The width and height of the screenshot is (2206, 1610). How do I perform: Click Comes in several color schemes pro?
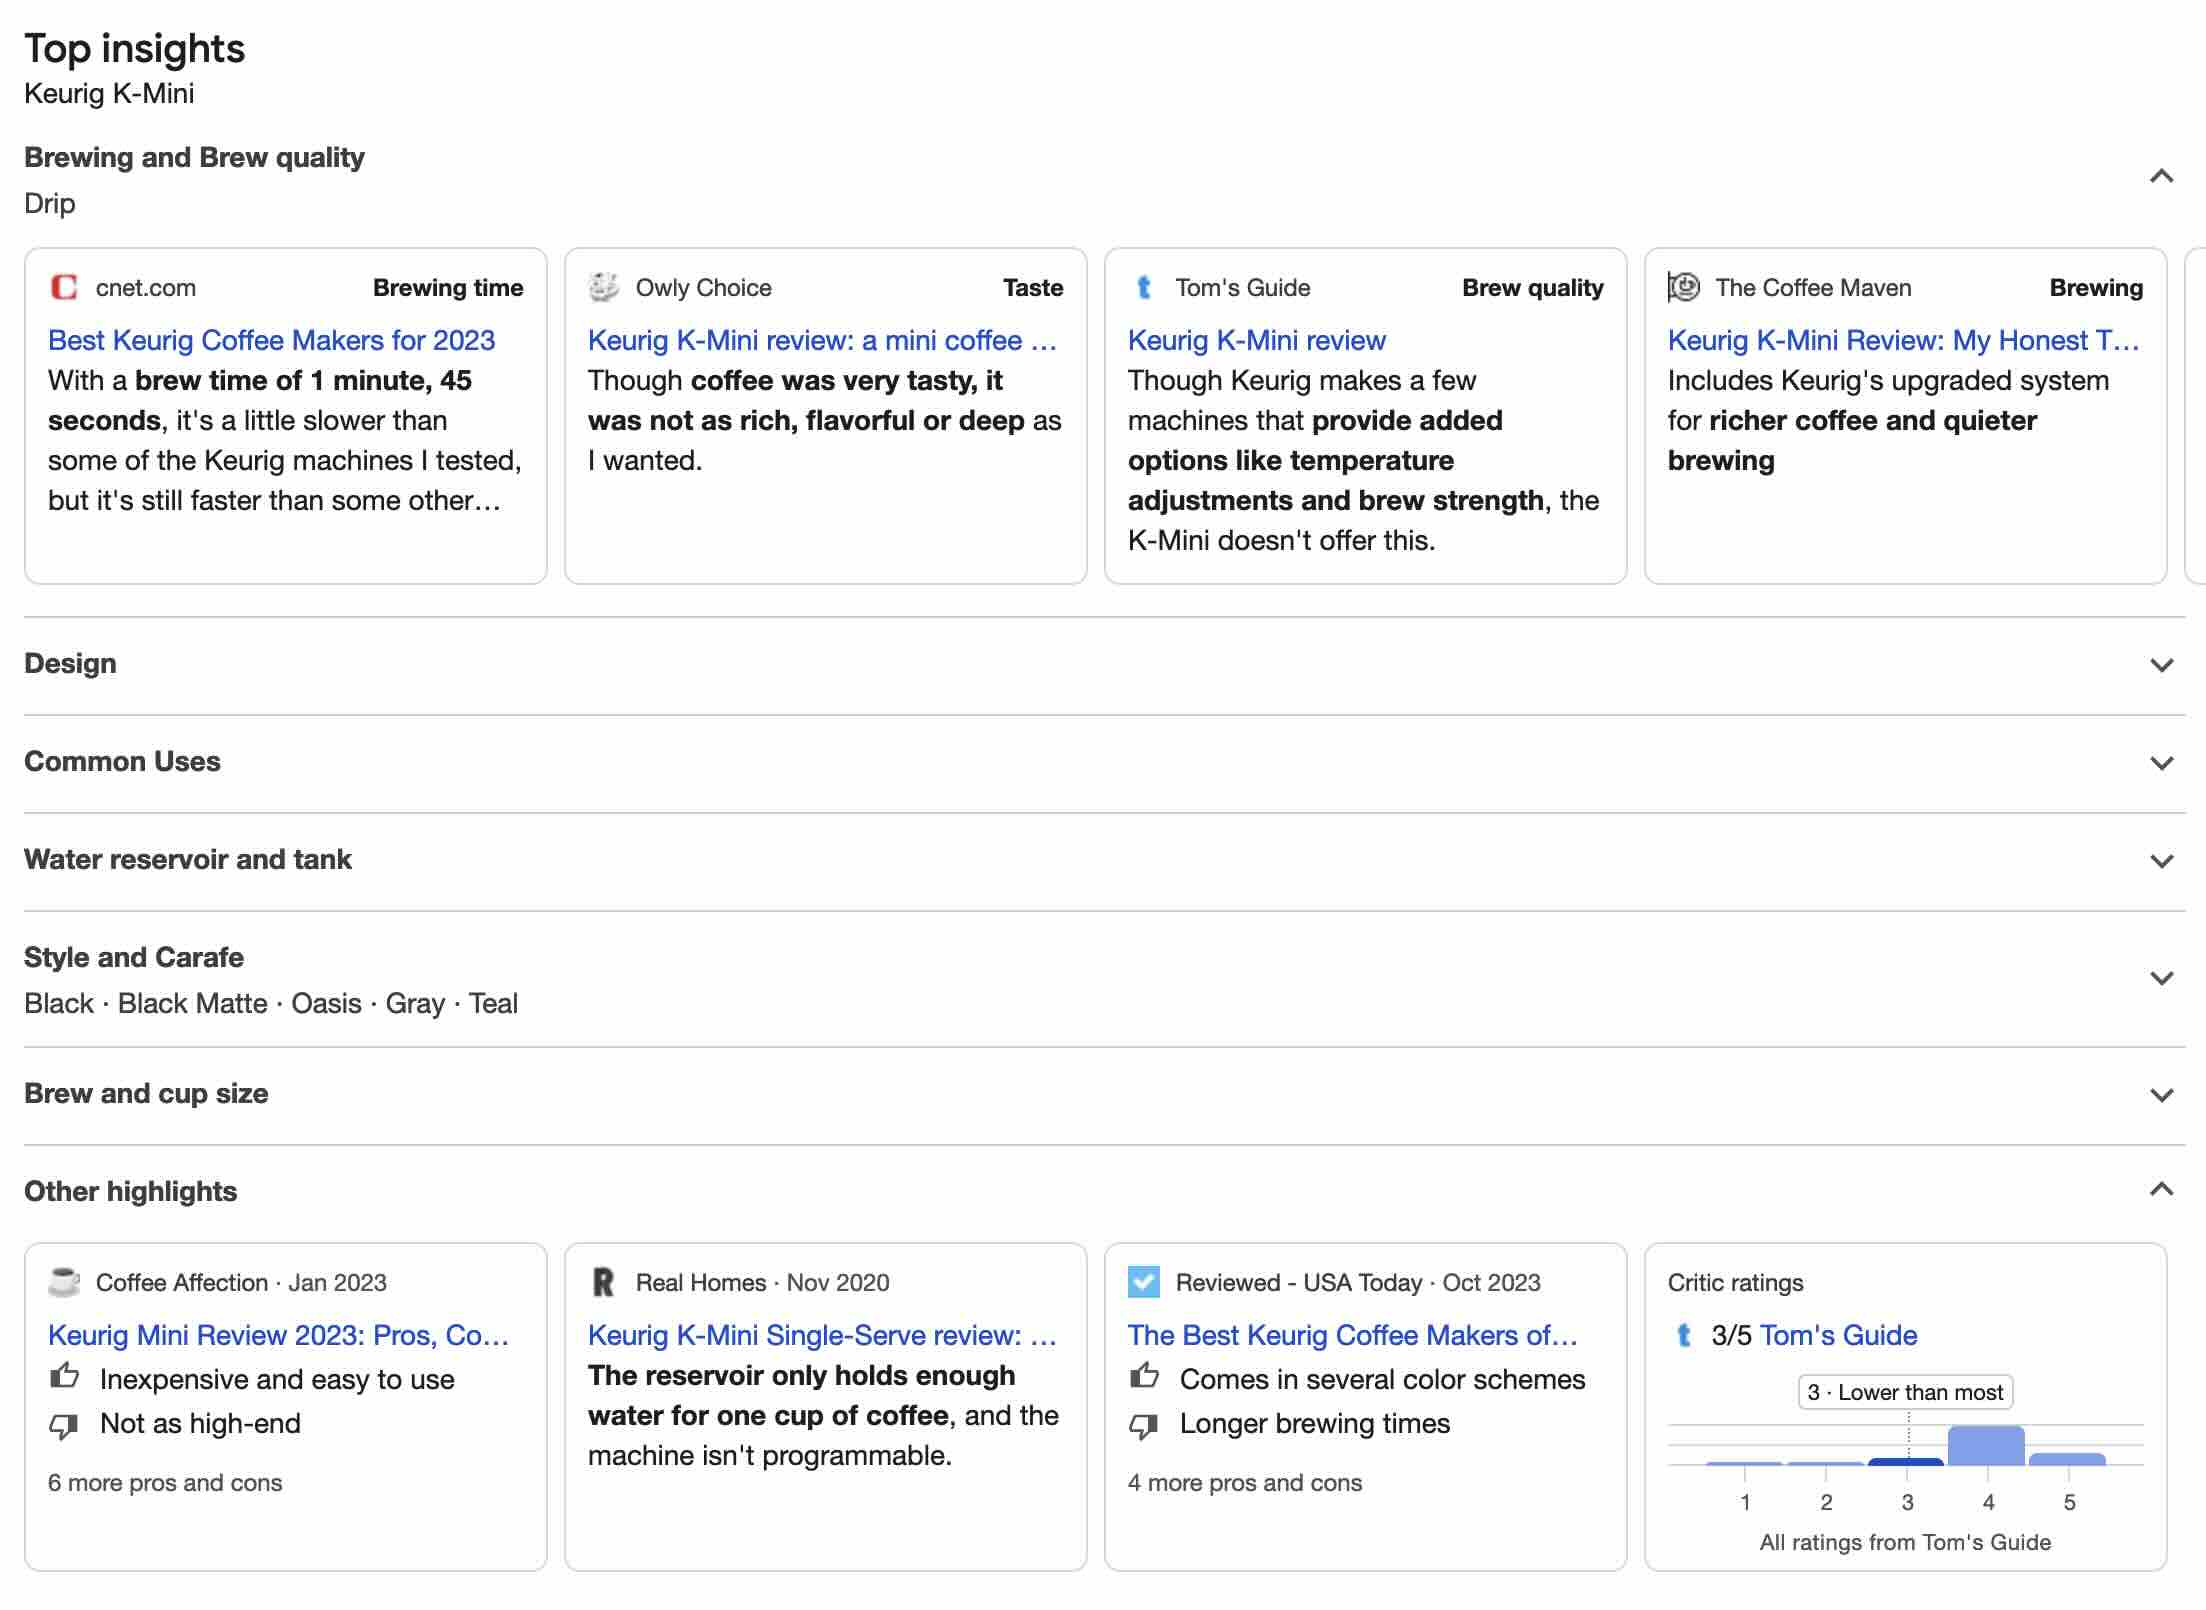[1382, 1379]
